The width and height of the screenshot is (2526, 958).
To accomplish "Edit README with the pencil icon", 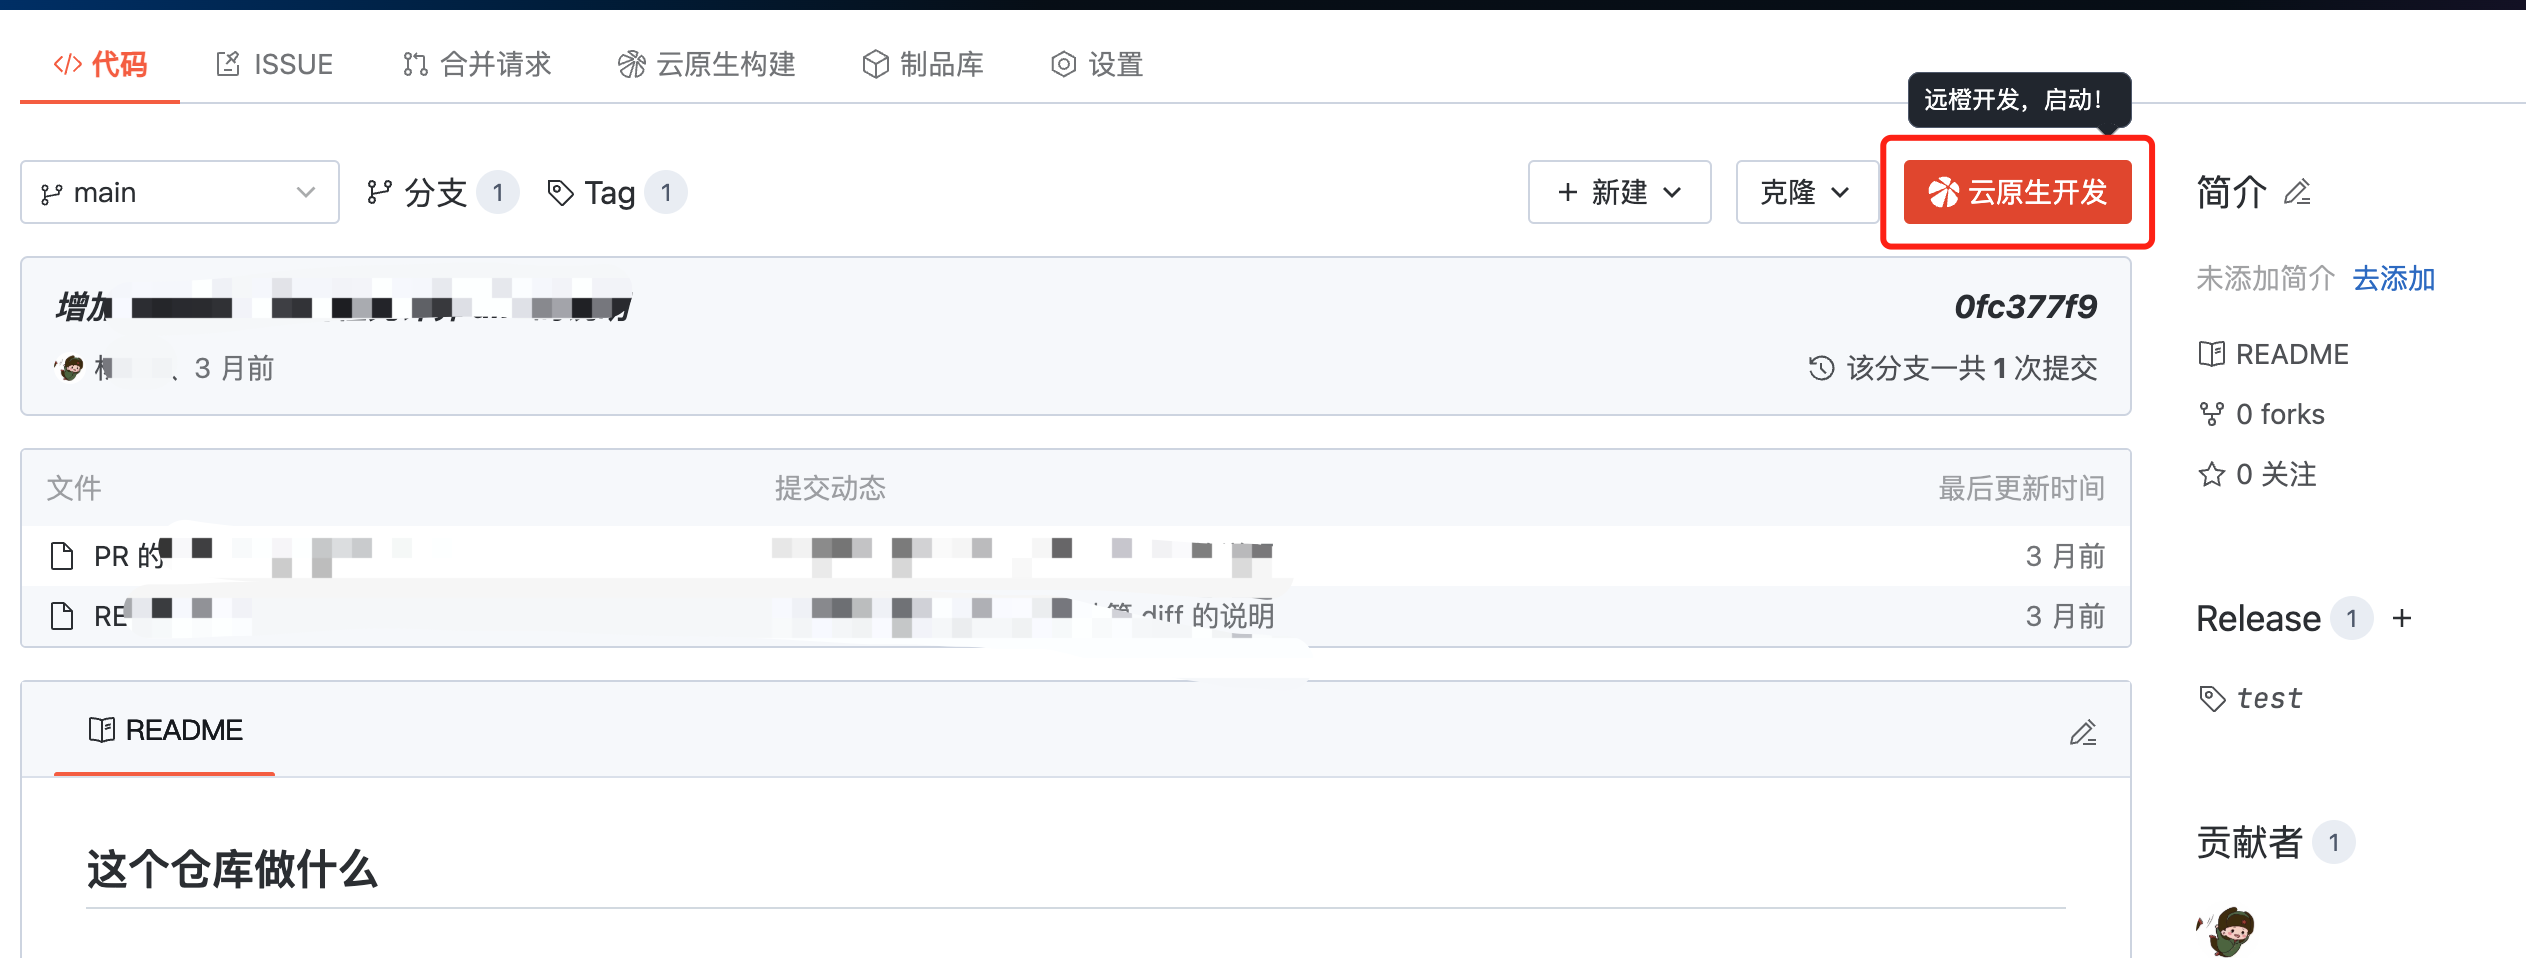I will click(2083, 733).
